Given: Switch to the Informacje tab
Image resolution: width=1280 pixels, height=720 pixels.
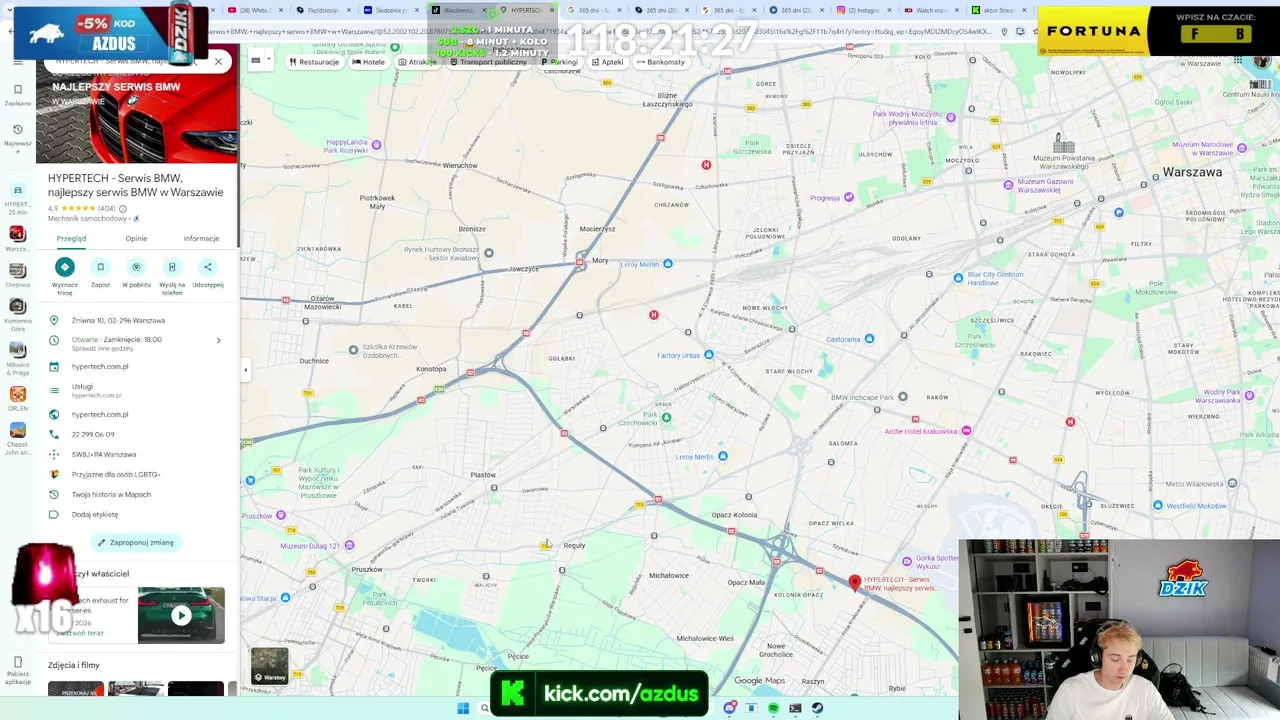Looking at the screenshot, I should (x=201, y=239).
